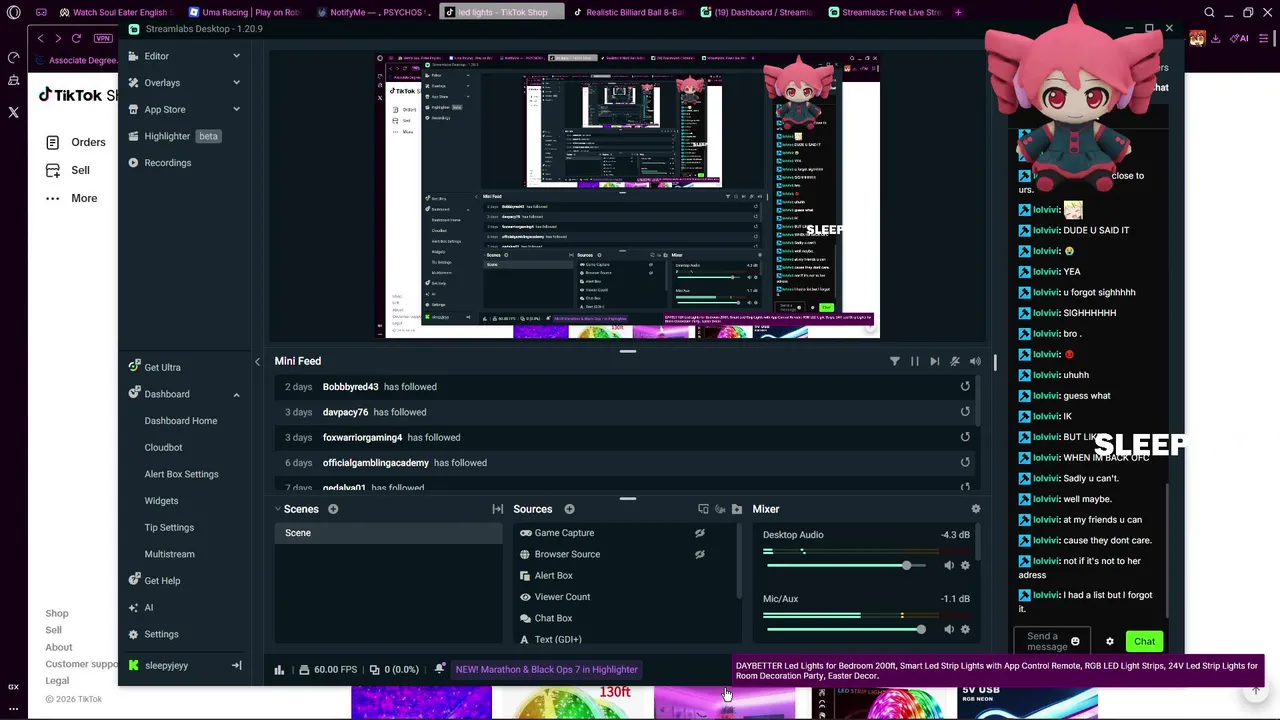1280x720 pixels.
Task: Open the Mic/Aux settings gear
Action: click(965, 629)
